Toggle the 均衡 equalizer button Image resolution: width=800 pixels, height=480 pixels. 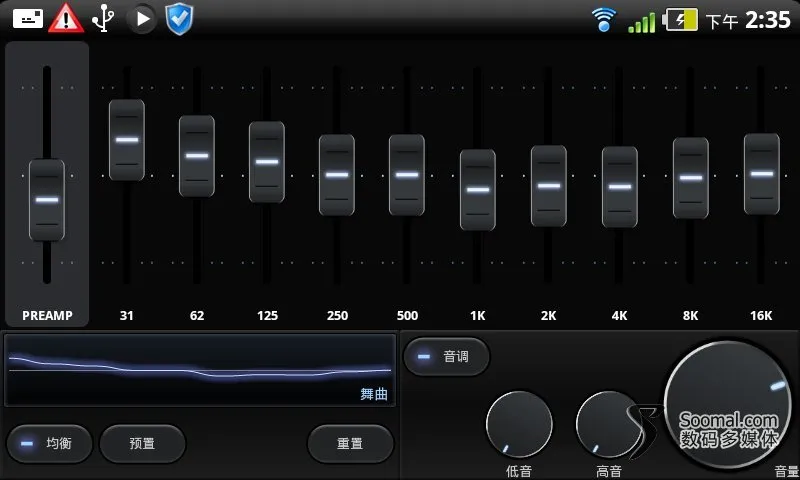pyautogui.click(x=49, y=443)
